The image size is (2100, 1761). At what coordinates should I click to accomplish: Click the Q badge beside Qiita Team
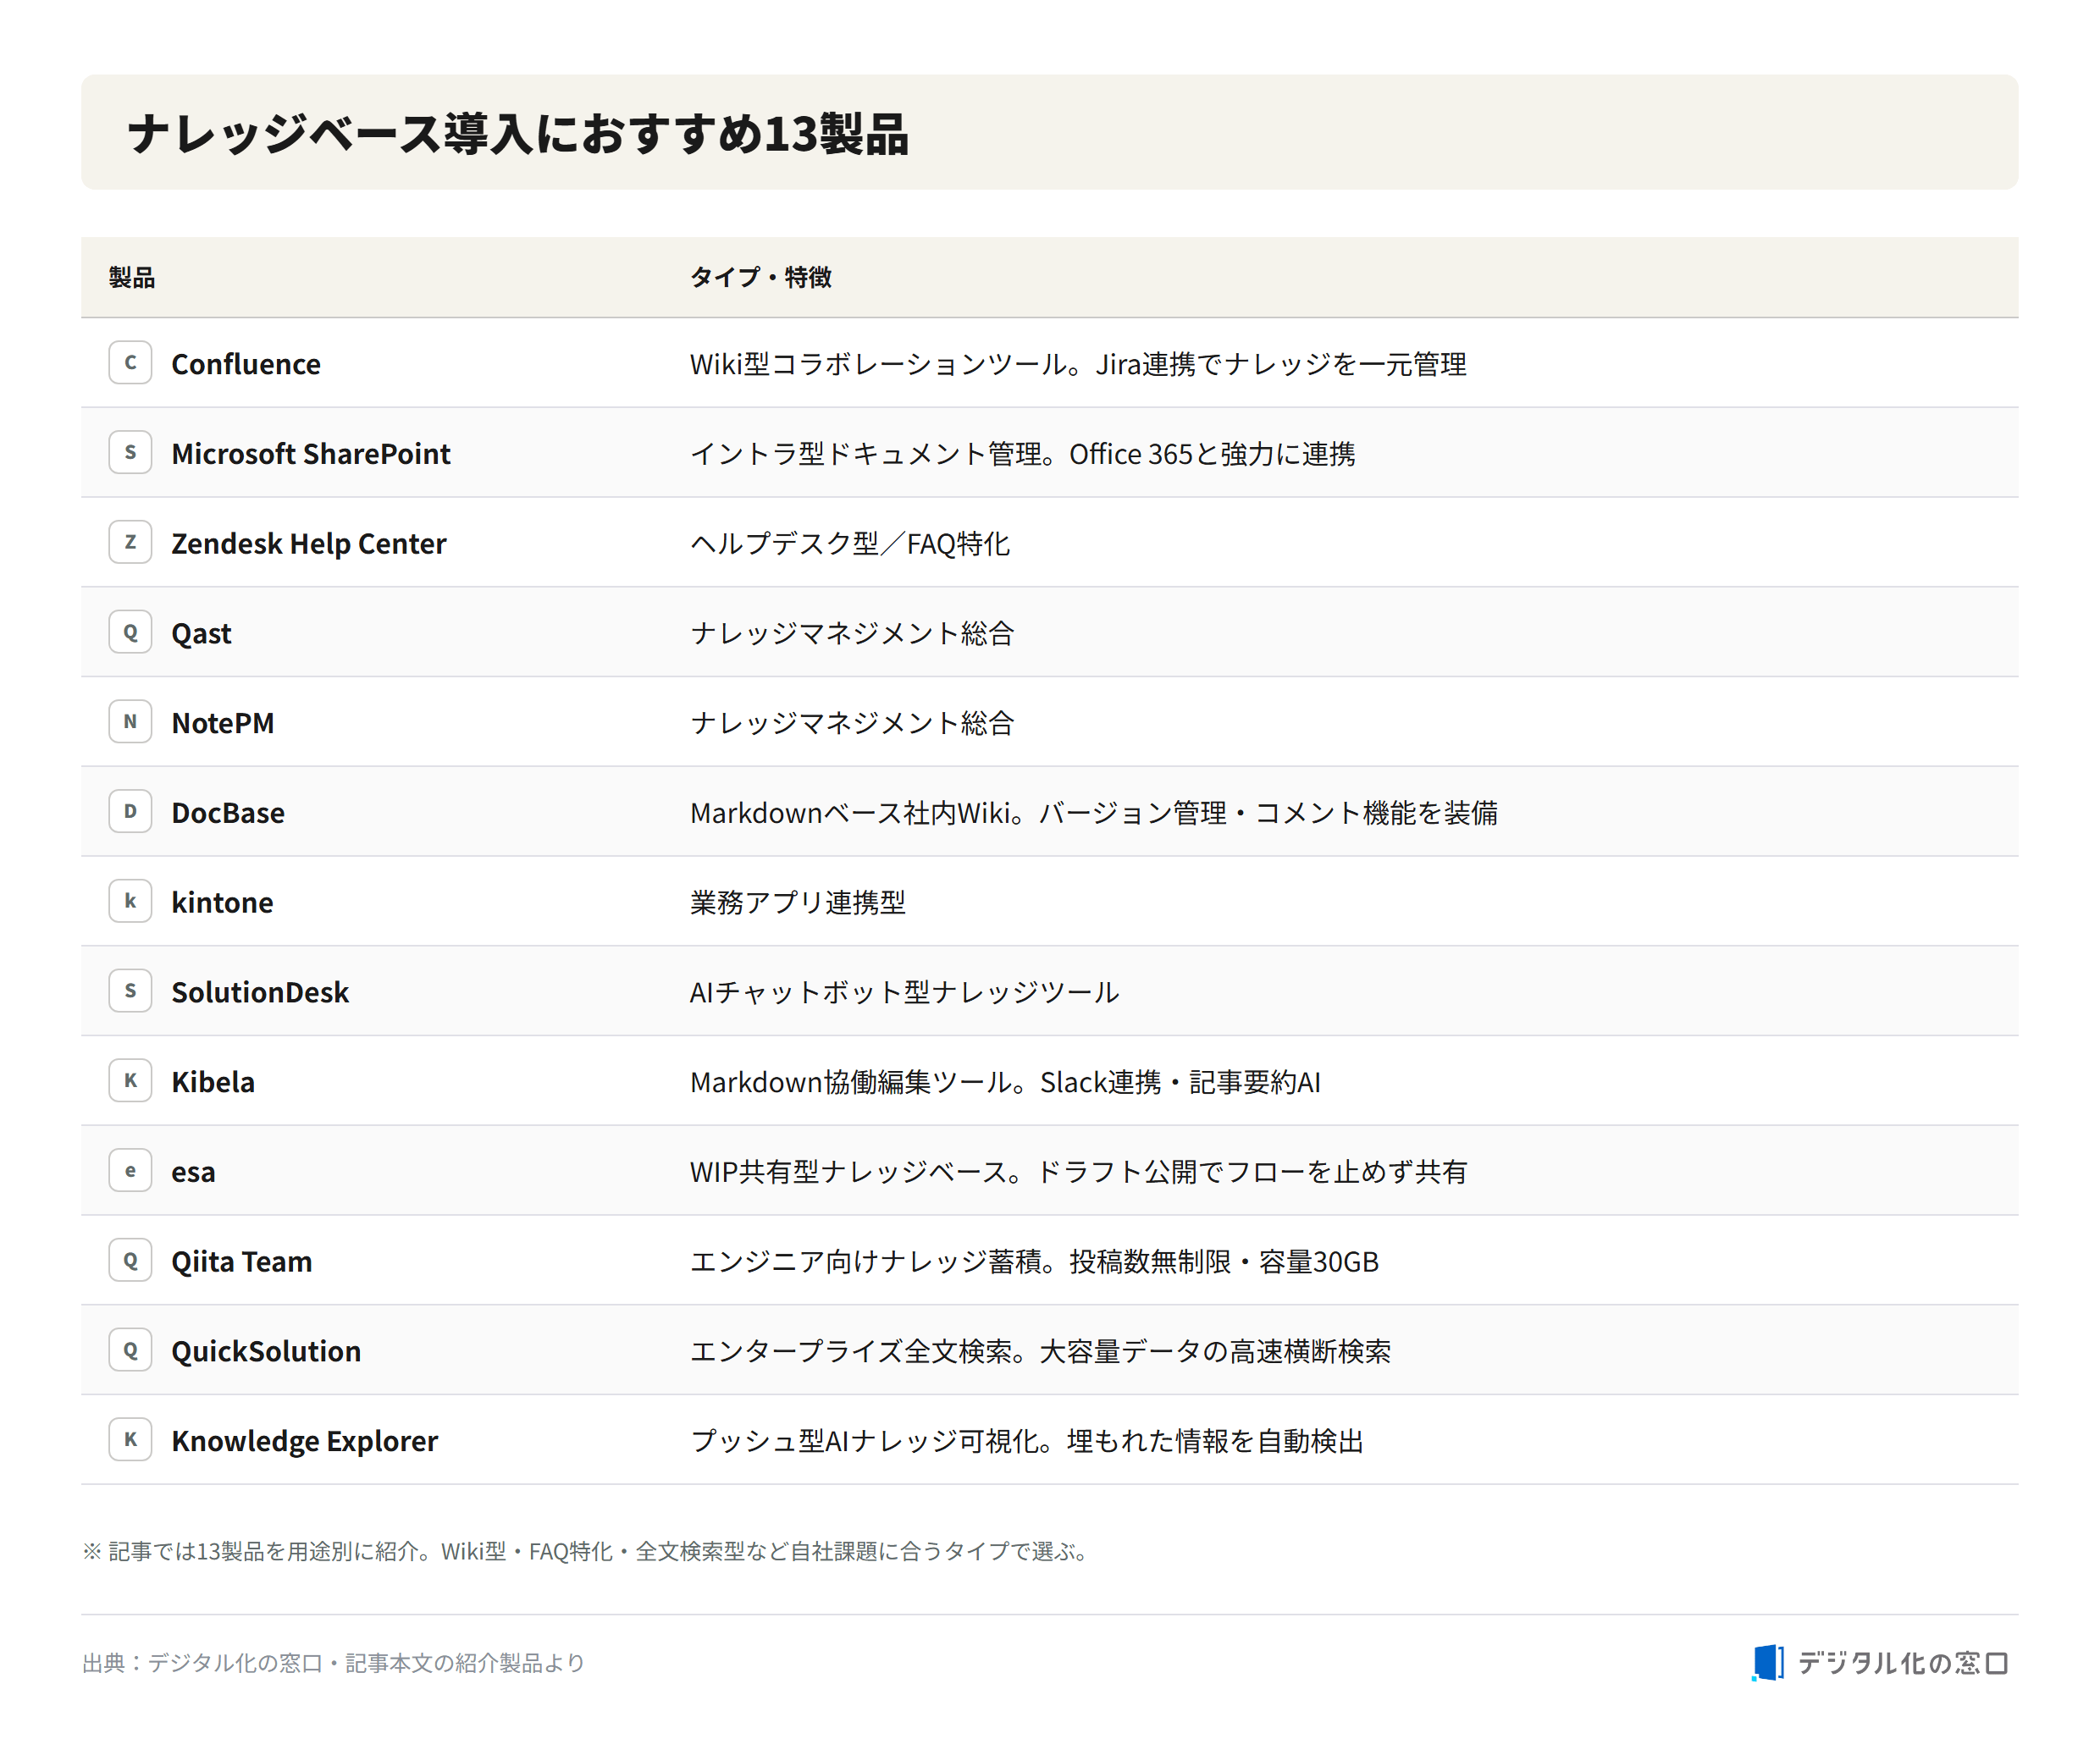[130, 1261]
